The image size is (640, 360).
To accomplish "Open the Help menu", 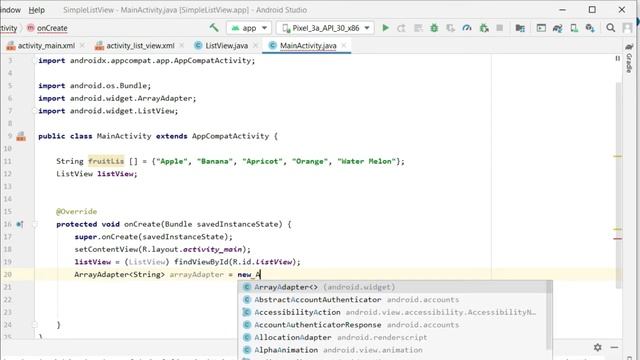I will tap(36, 10).
